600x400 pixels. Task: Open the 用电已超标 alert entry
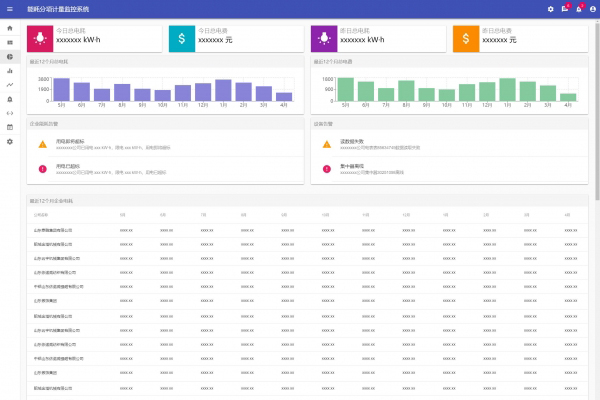click(165, 169)
